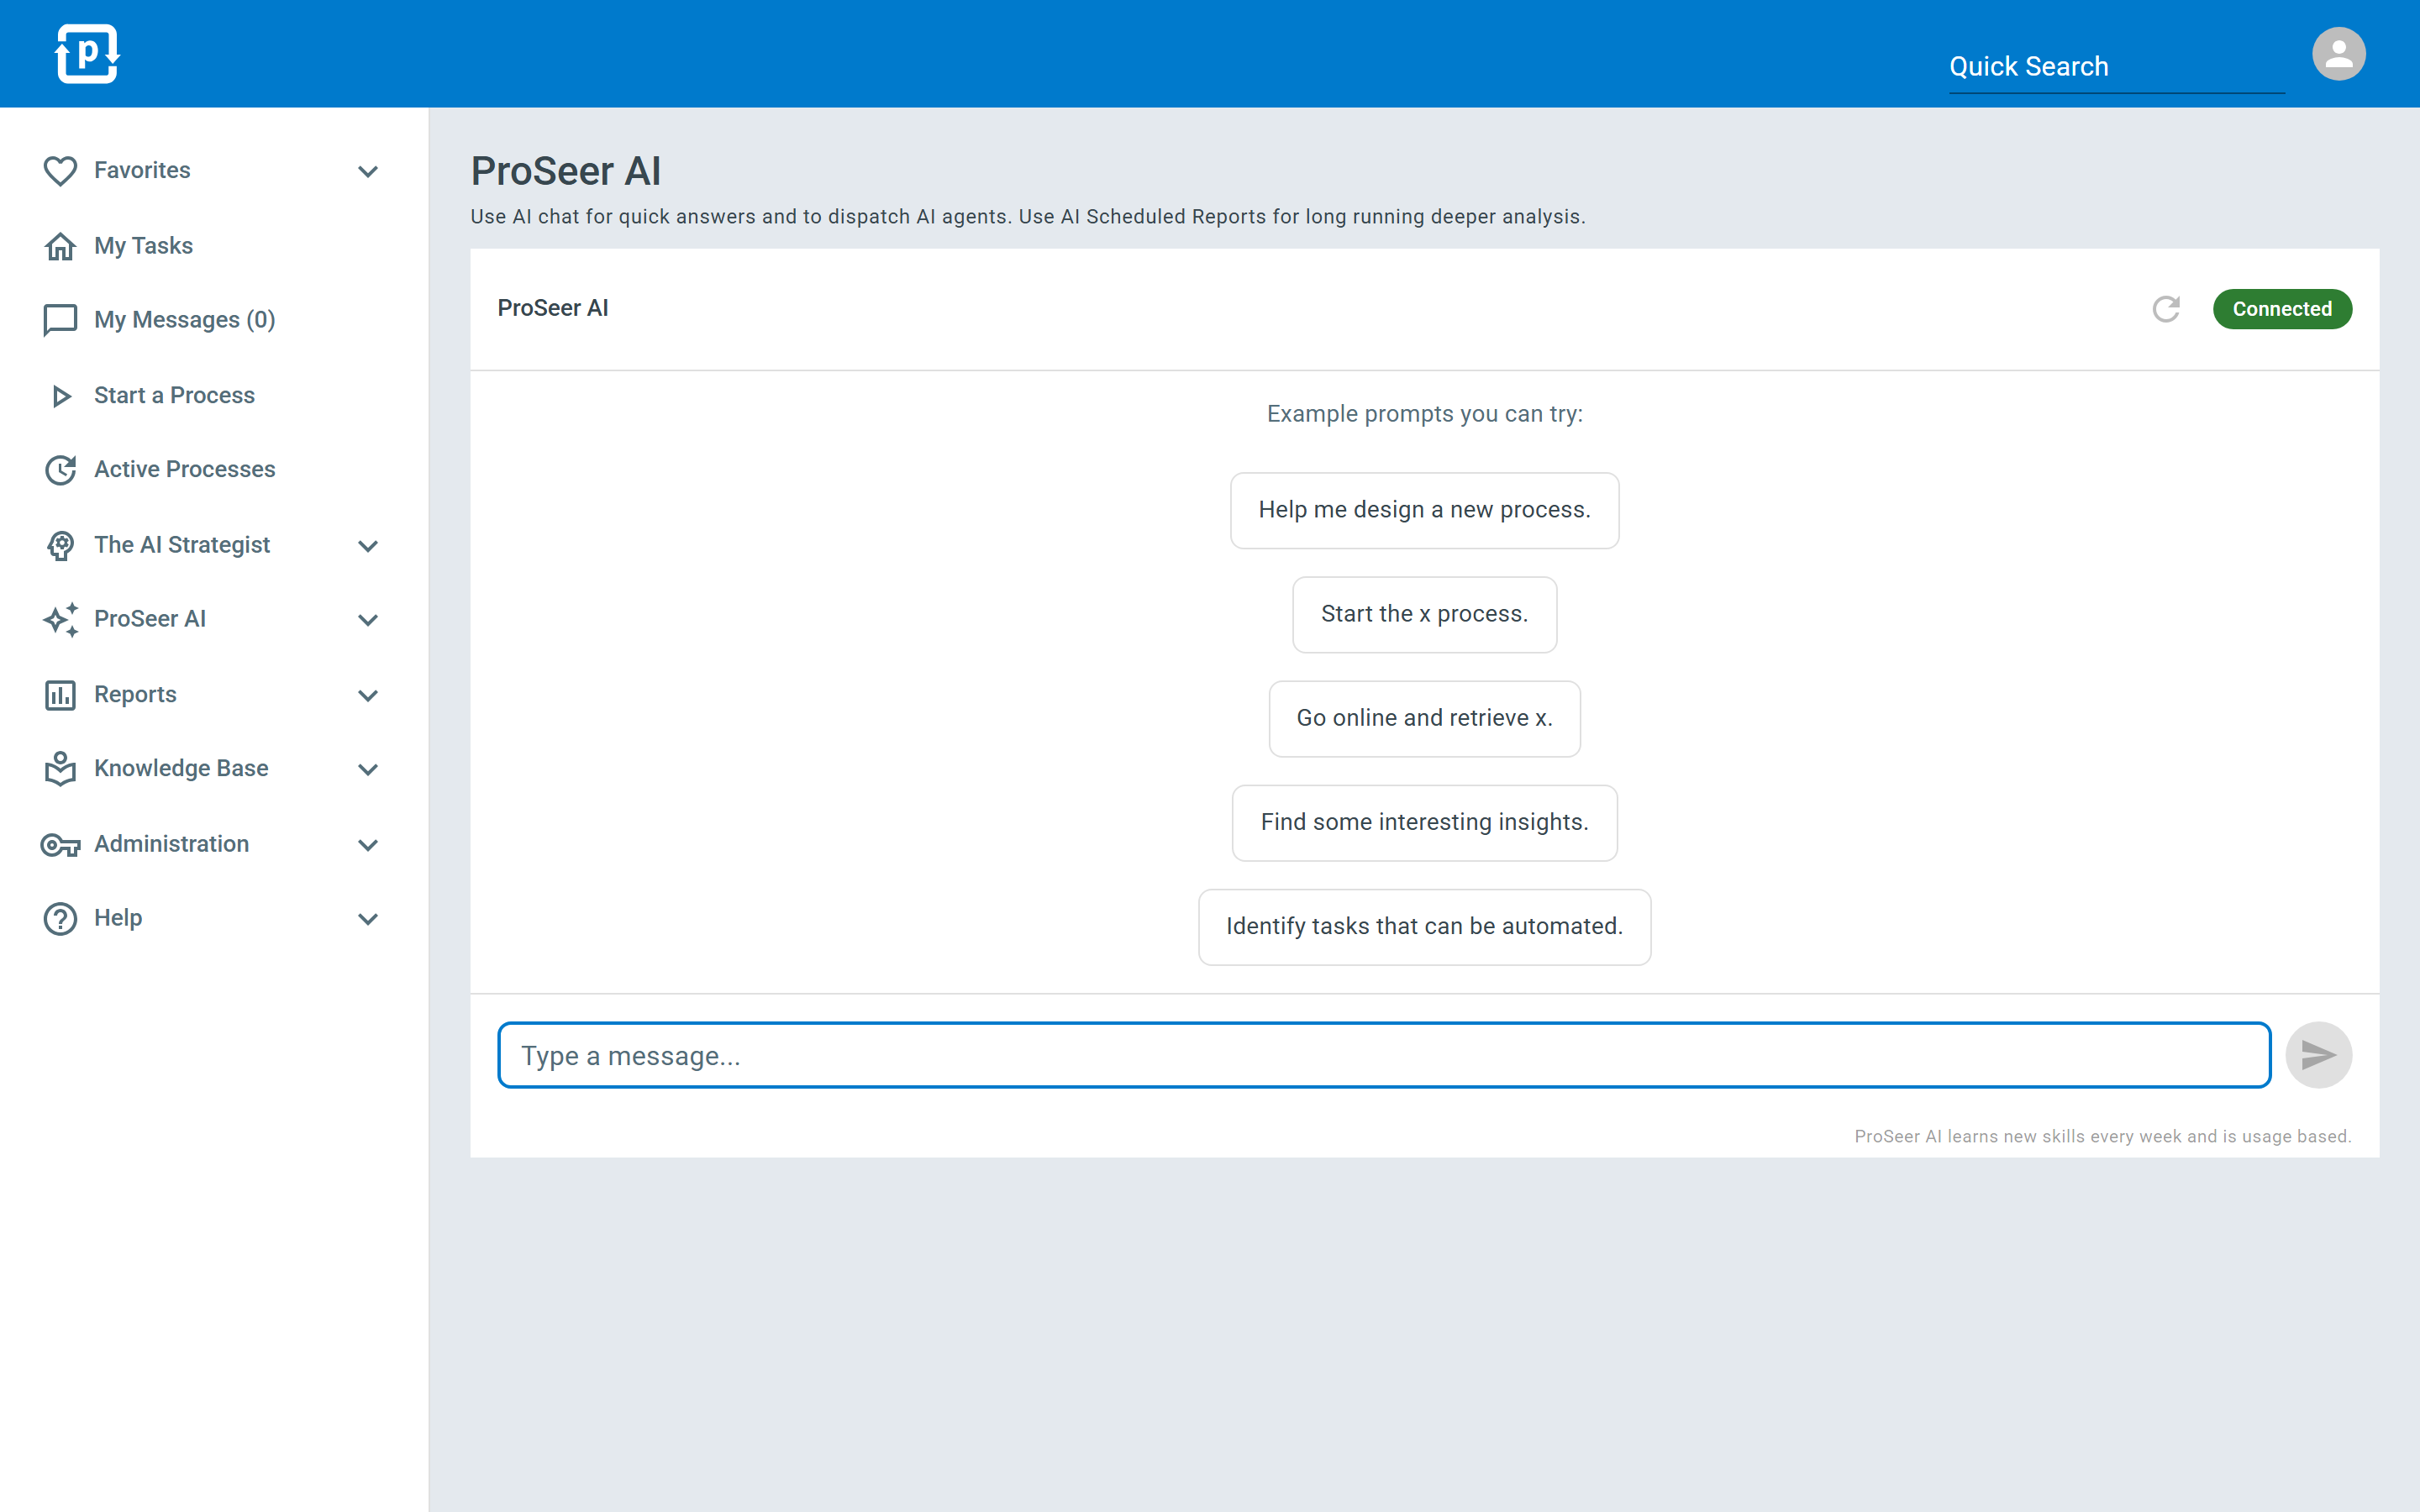Expand the Reports chevron

tap(368, 695)
